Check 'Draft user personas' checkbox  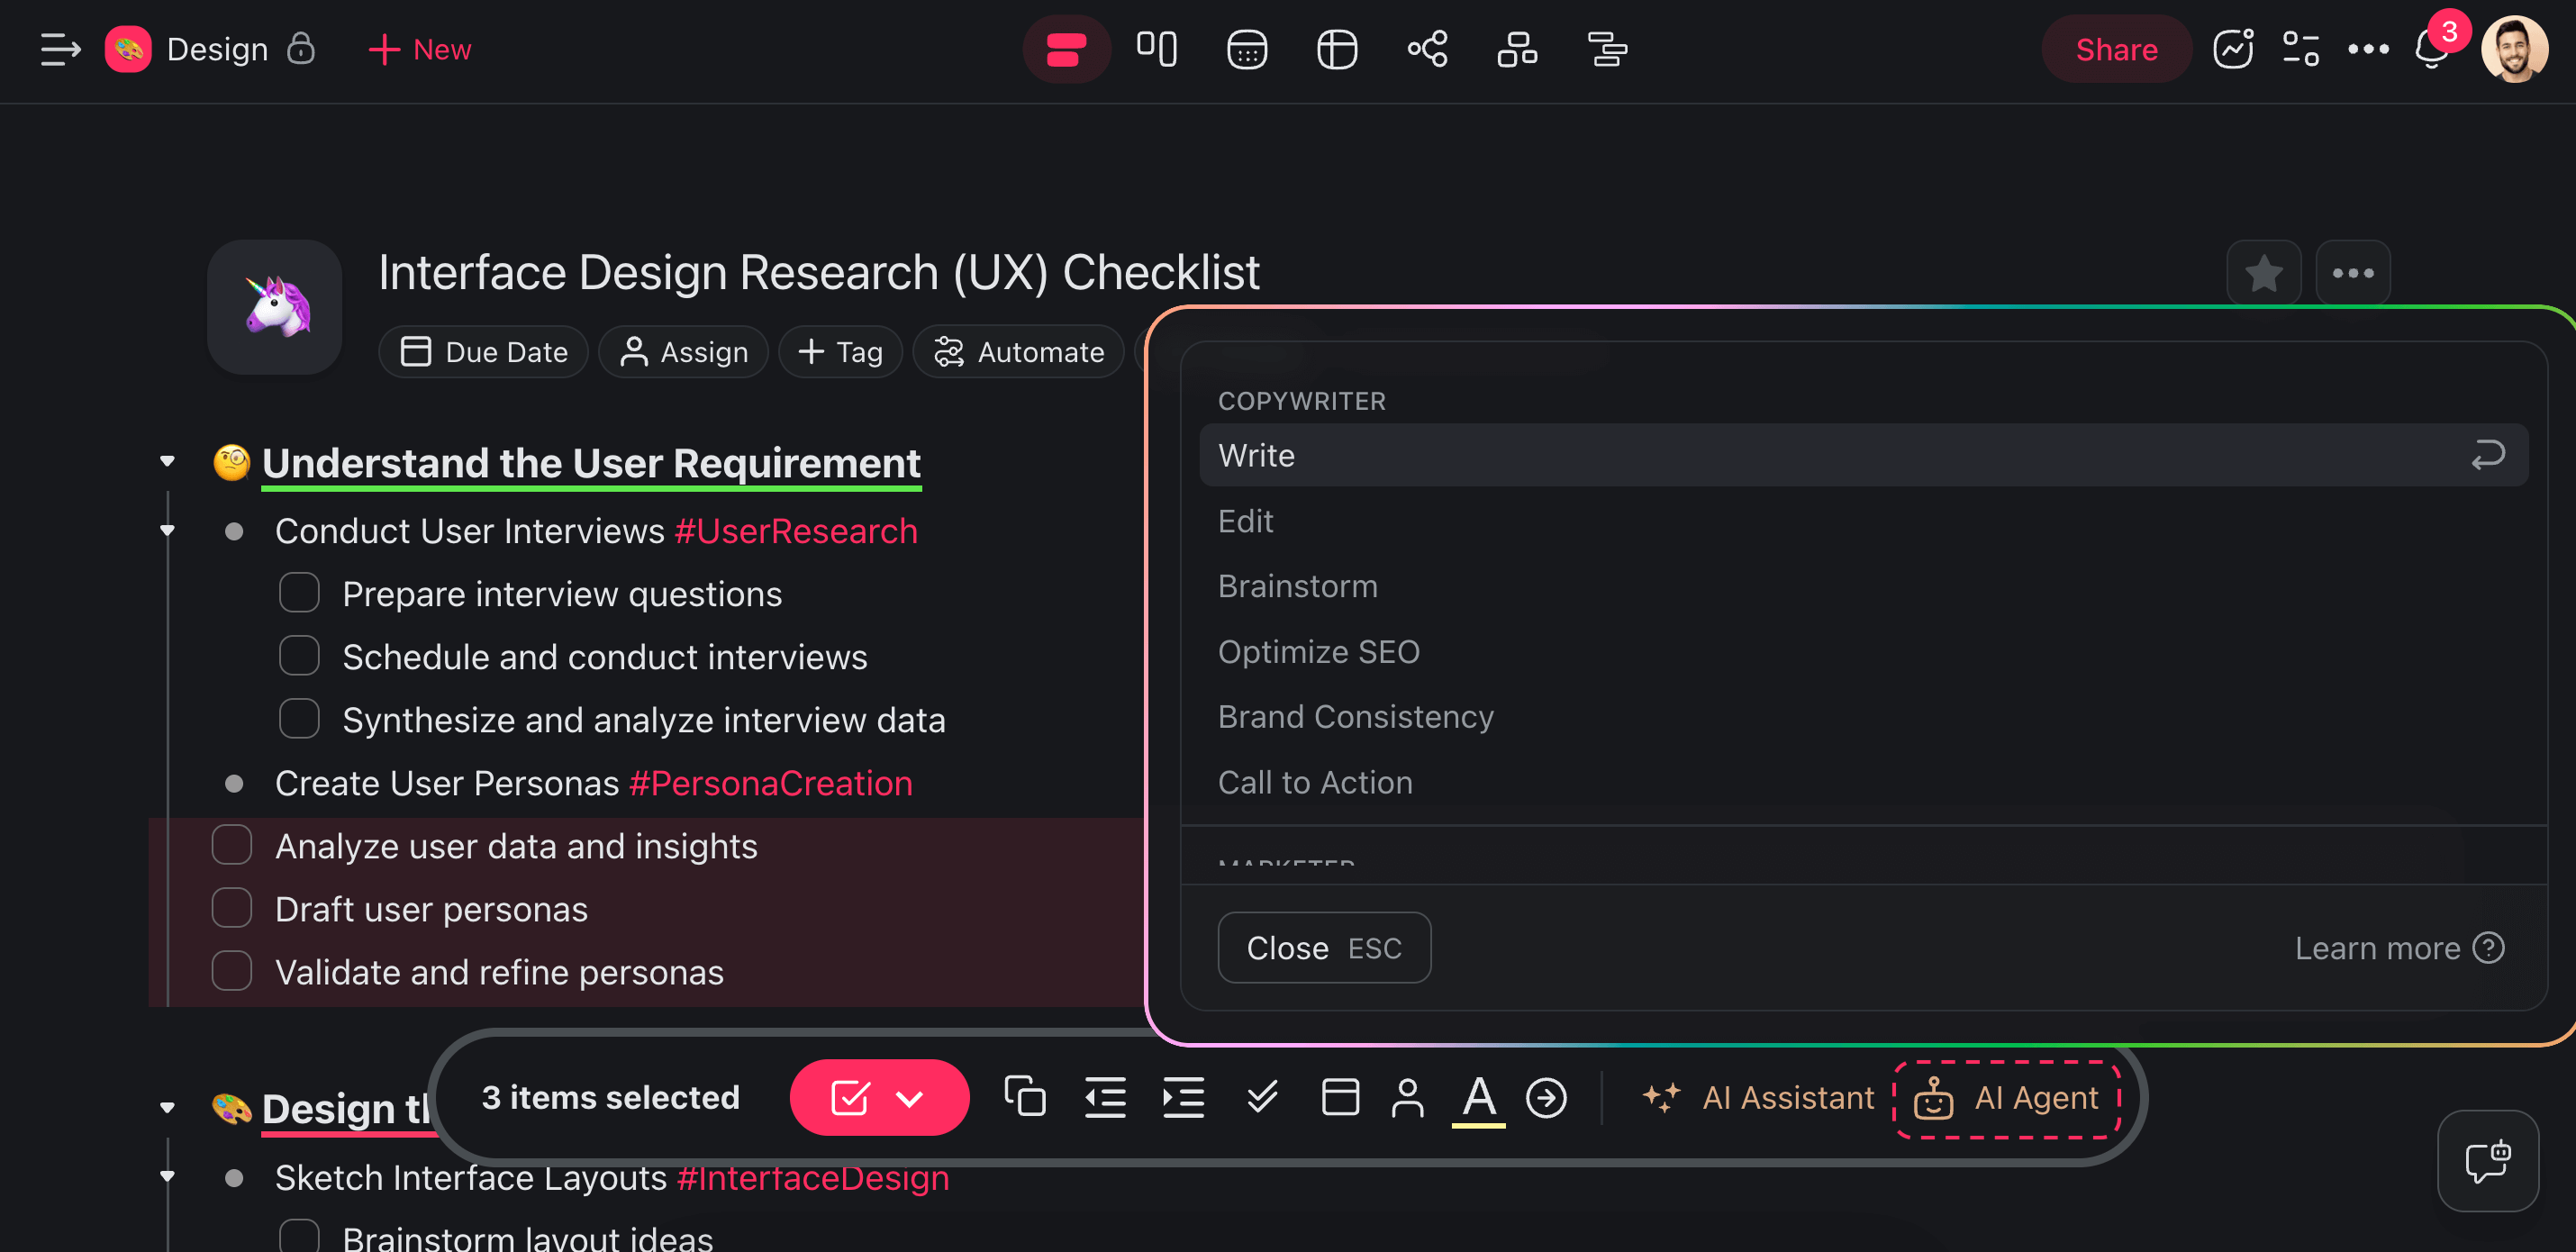point(232,908)
